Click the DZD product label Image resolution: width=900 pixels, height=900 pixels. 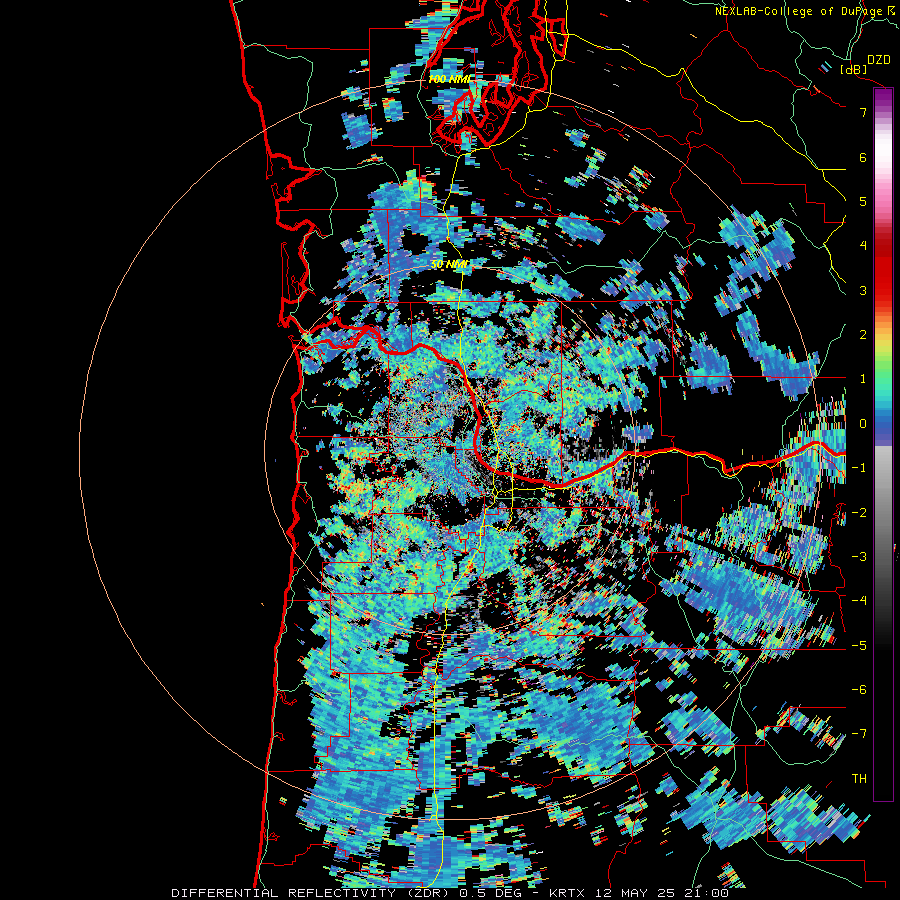[x=878, y=60]
